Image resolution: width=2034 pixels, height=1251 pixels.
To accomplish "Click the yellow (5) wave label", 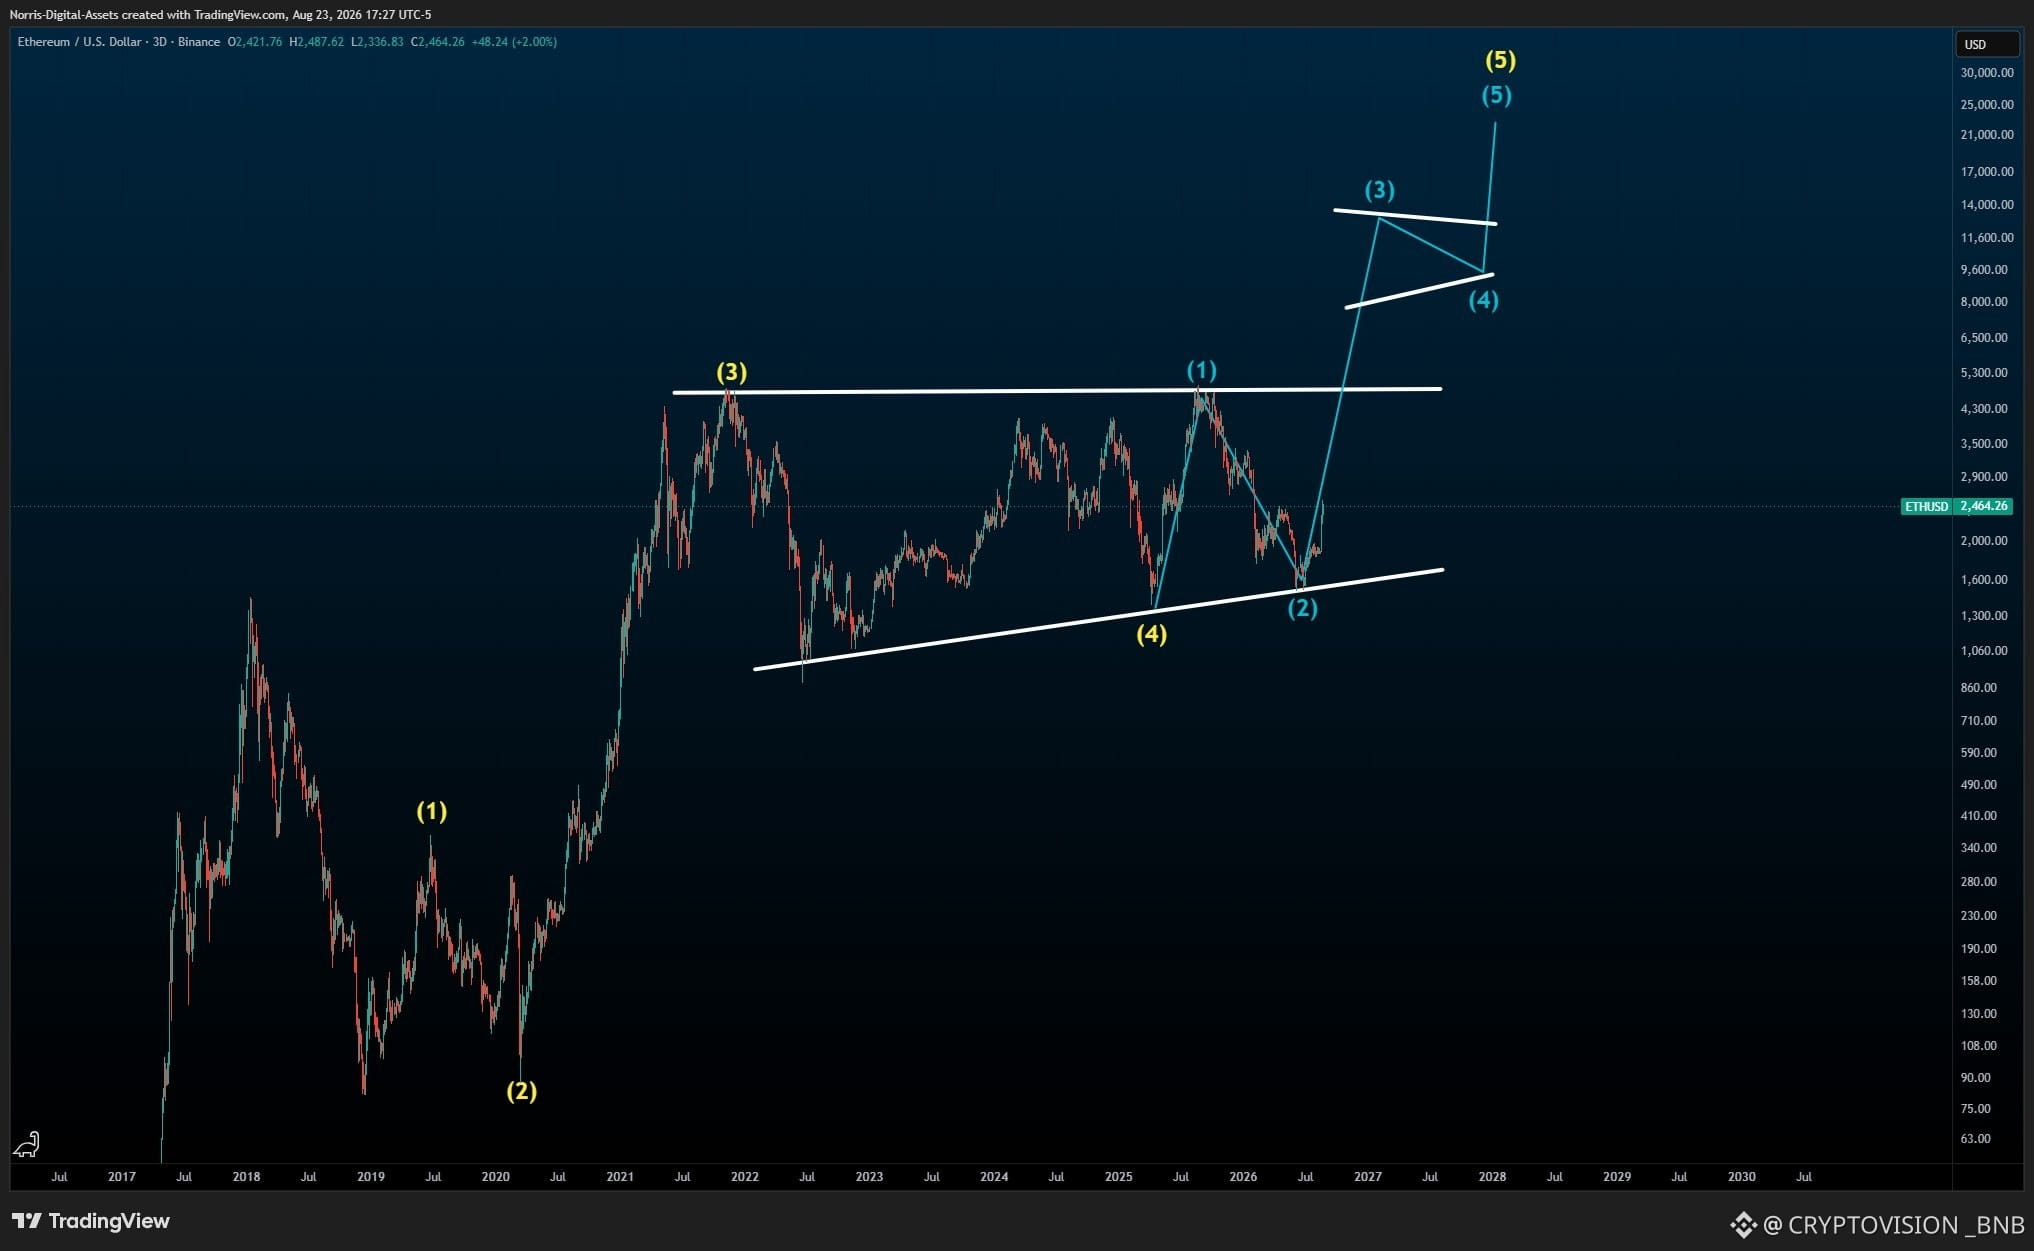I will pyautogui.click(x=1501, y=60).
